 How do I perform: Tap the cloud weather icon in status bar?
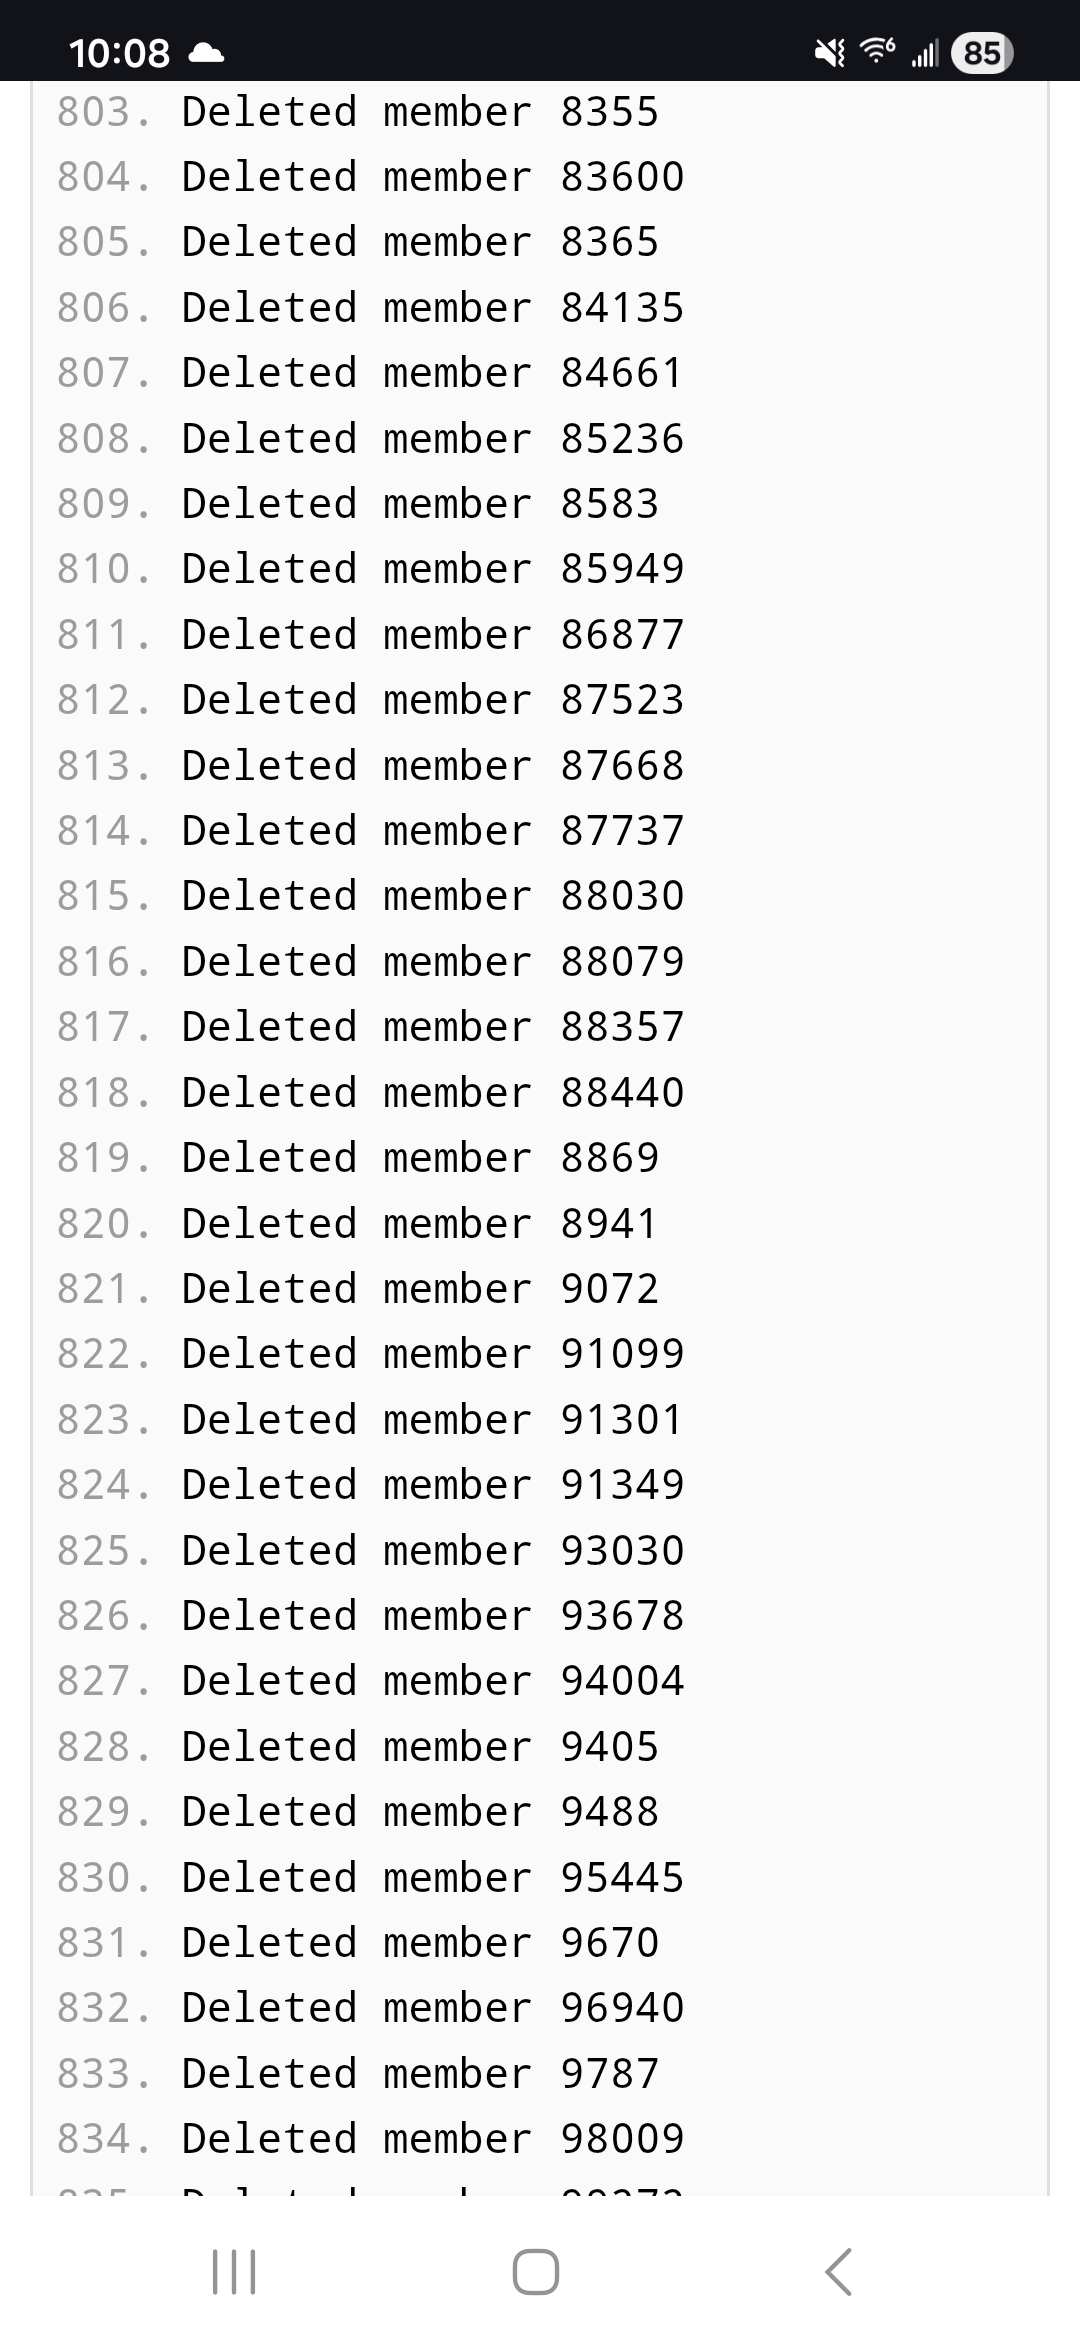click(205, 52)
